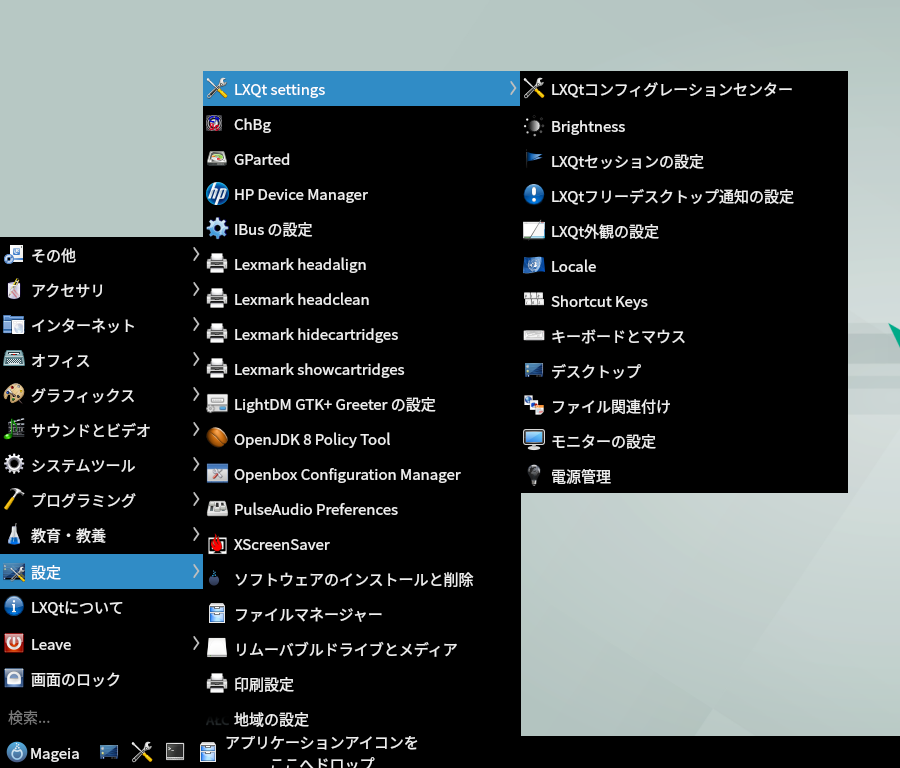Click the Mageia main menu button

[x=44, y=752]
